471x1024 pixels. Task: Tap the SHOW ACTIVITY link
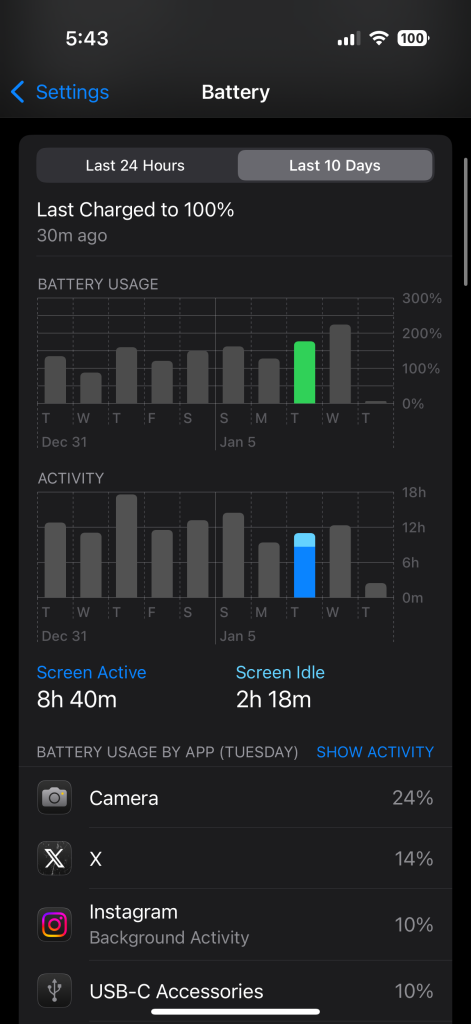375,752
